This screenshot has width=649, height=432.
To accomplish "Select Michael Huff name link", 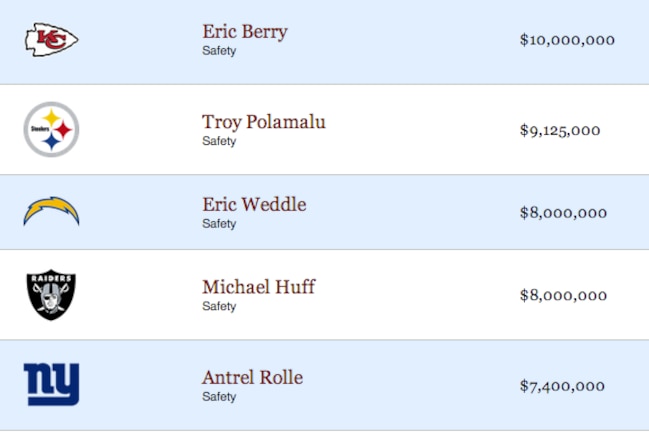I will click(x=259, y=287).
